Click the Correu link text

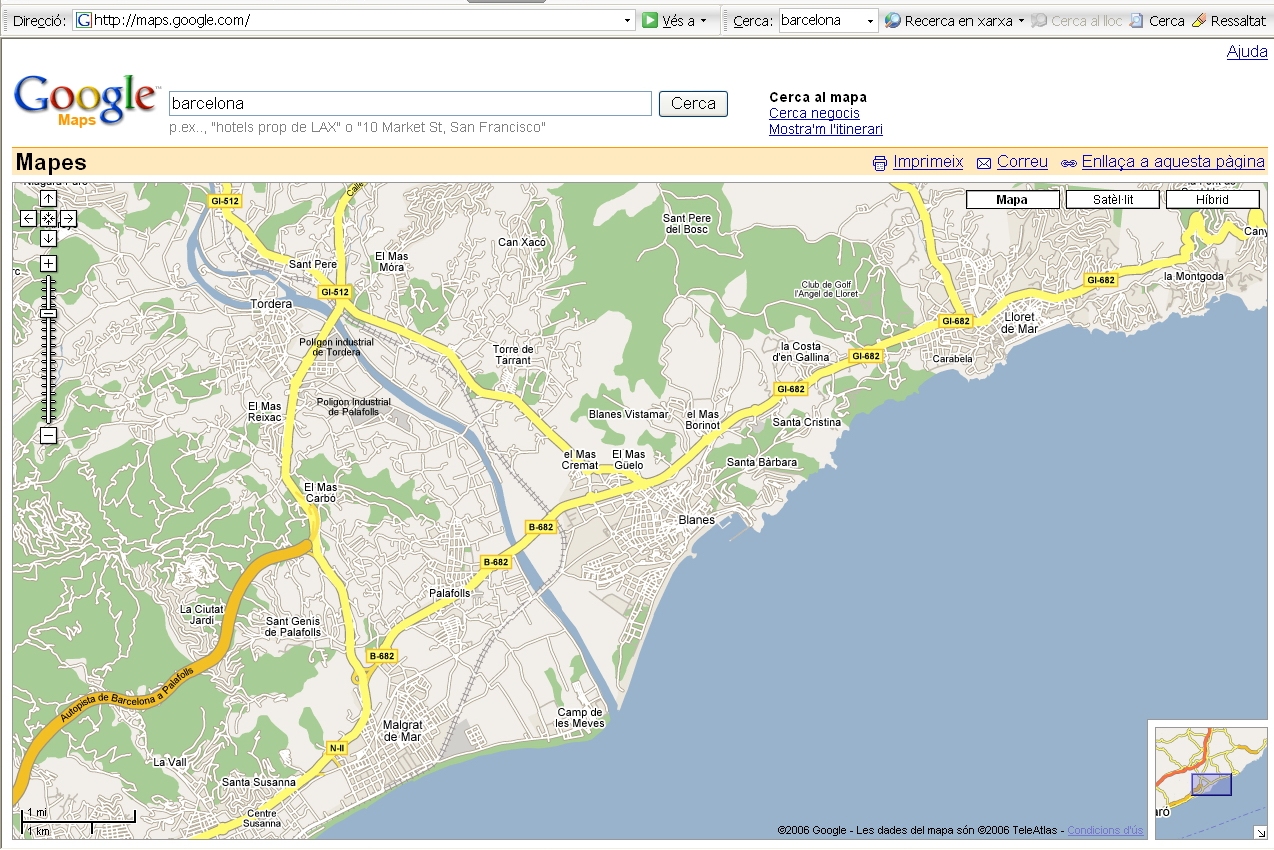[1022, 162]
